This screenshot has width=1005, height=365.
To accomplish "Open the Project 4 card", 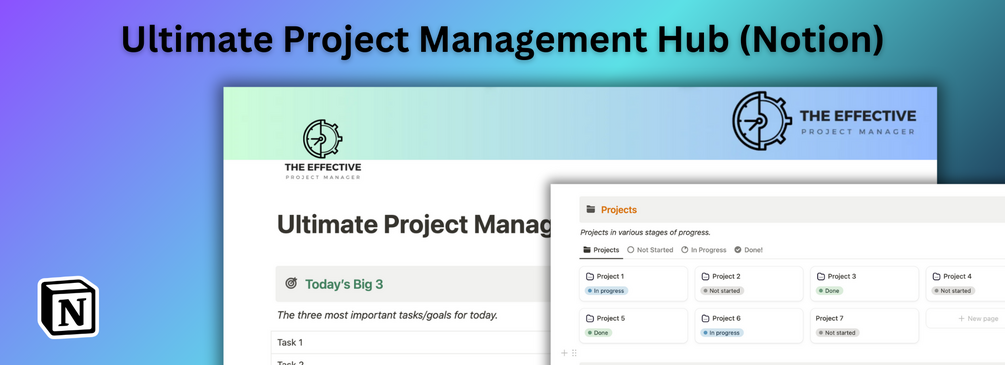I will pyautogui.click(x=965, y=284).
